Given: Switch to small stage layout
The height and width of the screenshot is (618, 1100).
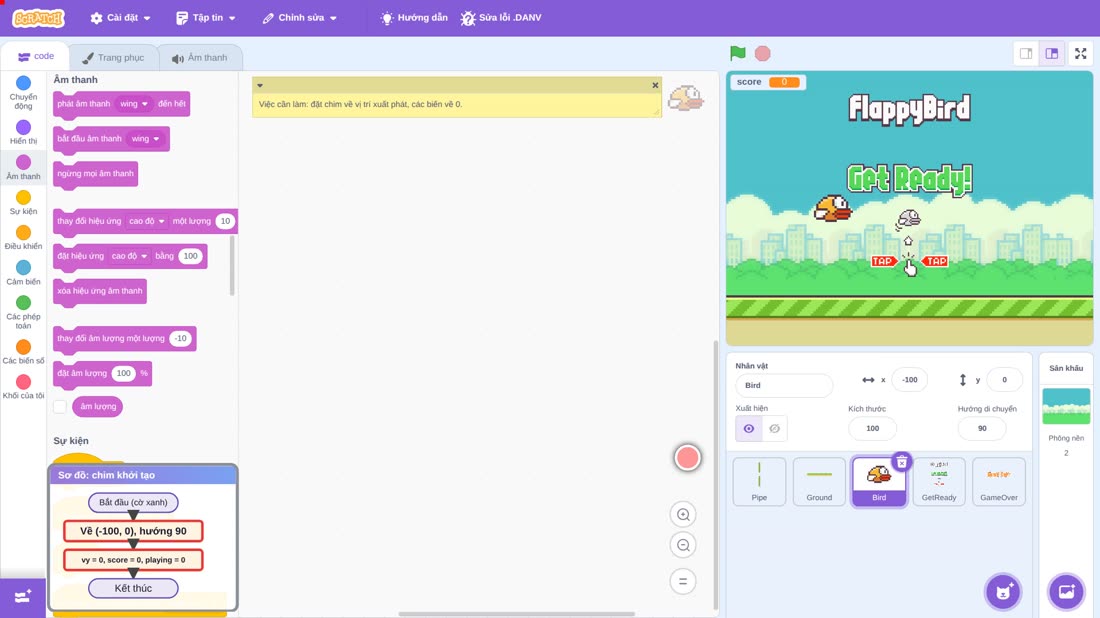Looking at the screenshot, I should [1026, 53].
